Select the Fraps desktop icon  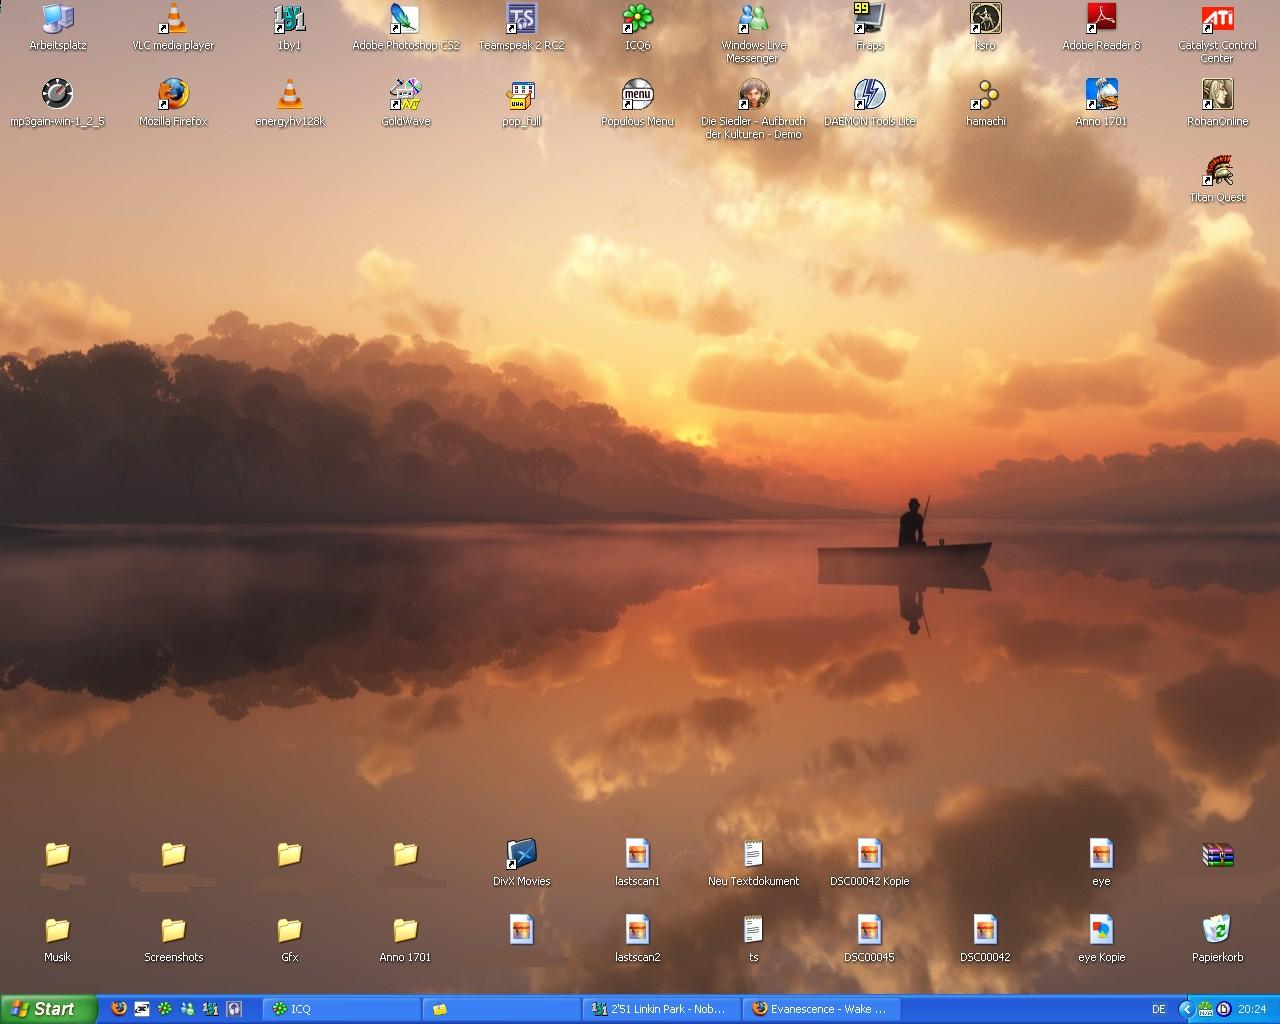coord(869,19)
